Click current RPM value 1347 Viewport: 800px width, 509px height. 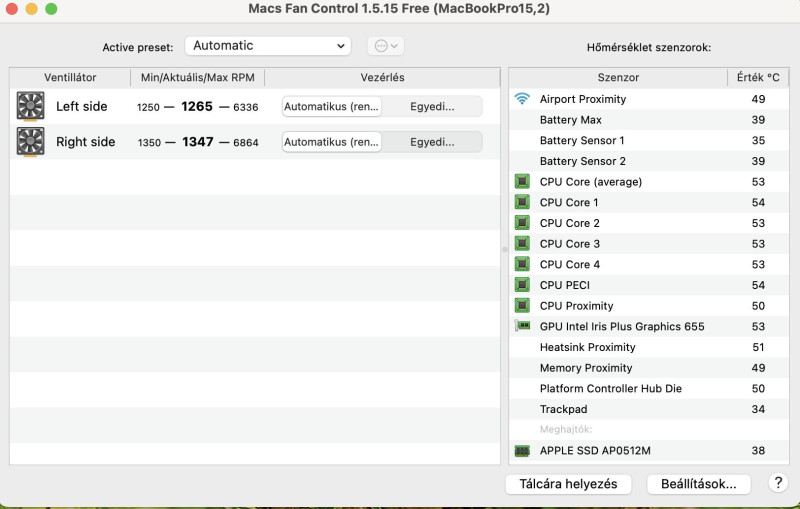pos(197,142)
